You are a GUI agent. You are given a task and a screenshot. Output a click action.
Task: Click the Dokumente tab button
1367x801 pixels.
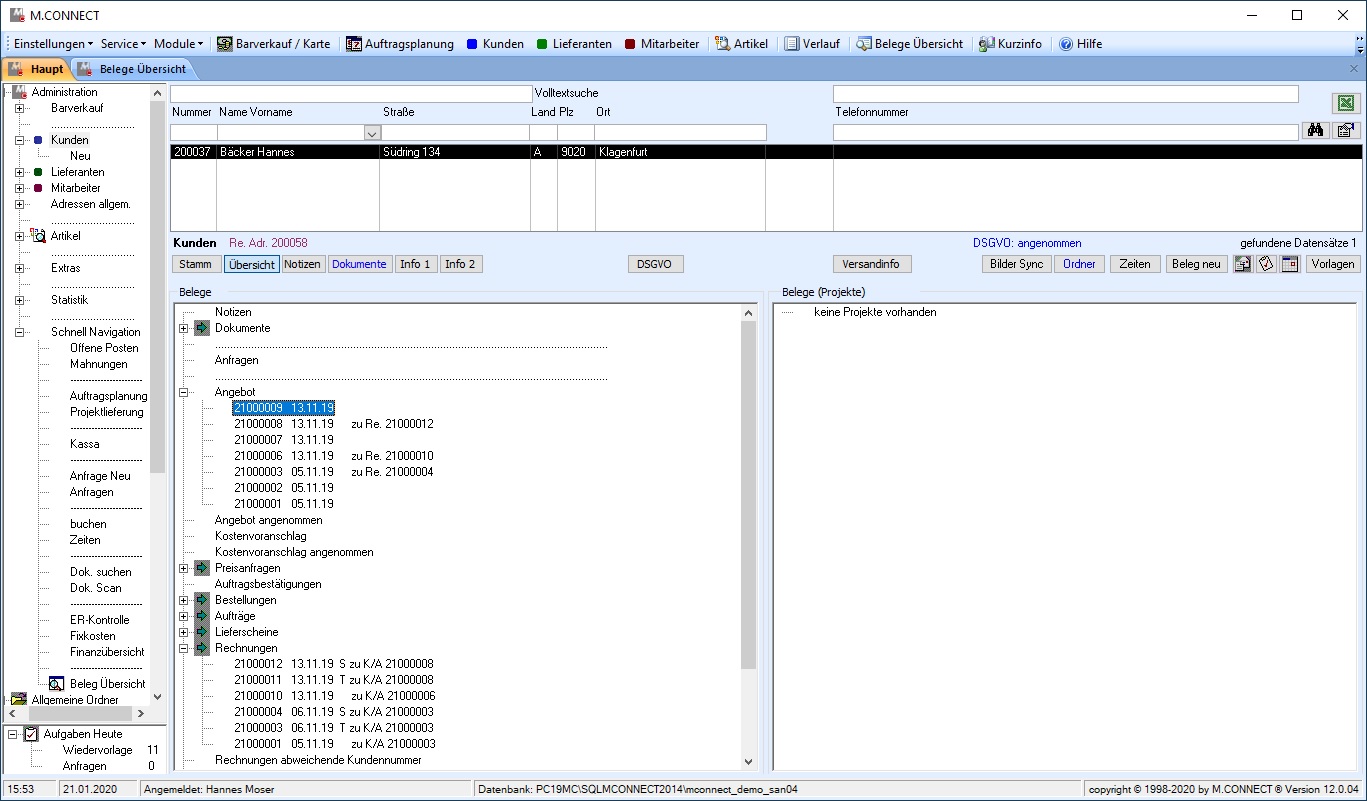(359, 264)
